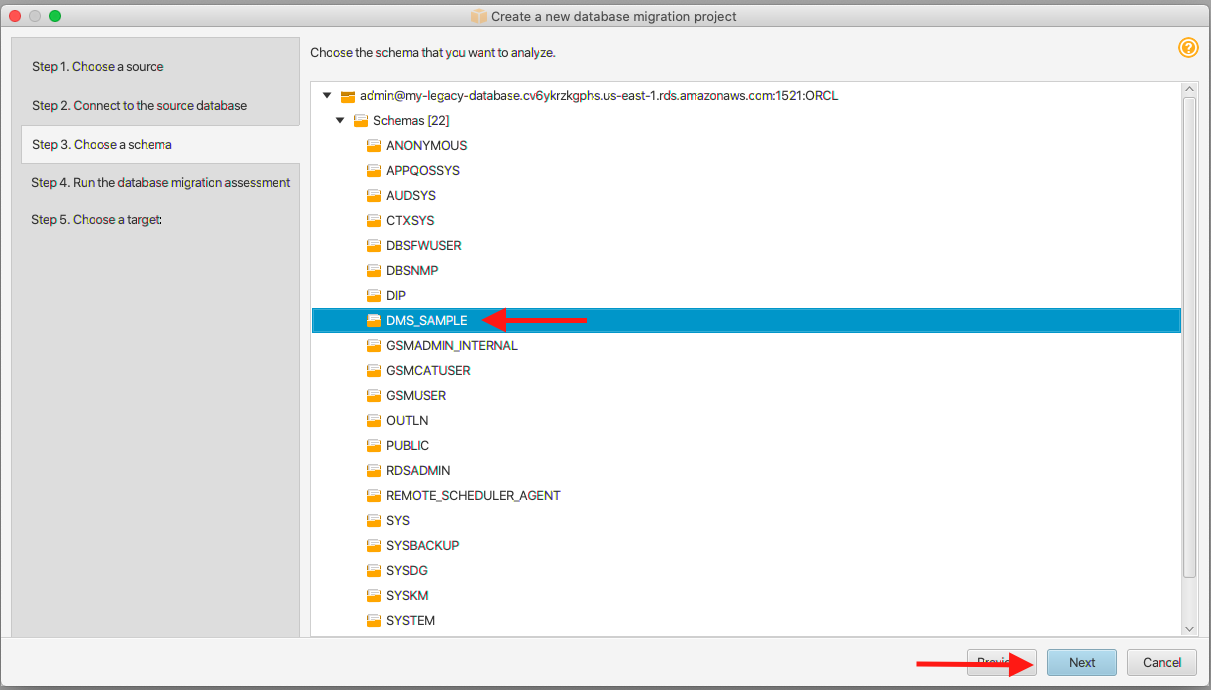This screenshot has width=1211, height=690.
Task: Click the PUBLIC schema icon
Action: click(374, 446)
